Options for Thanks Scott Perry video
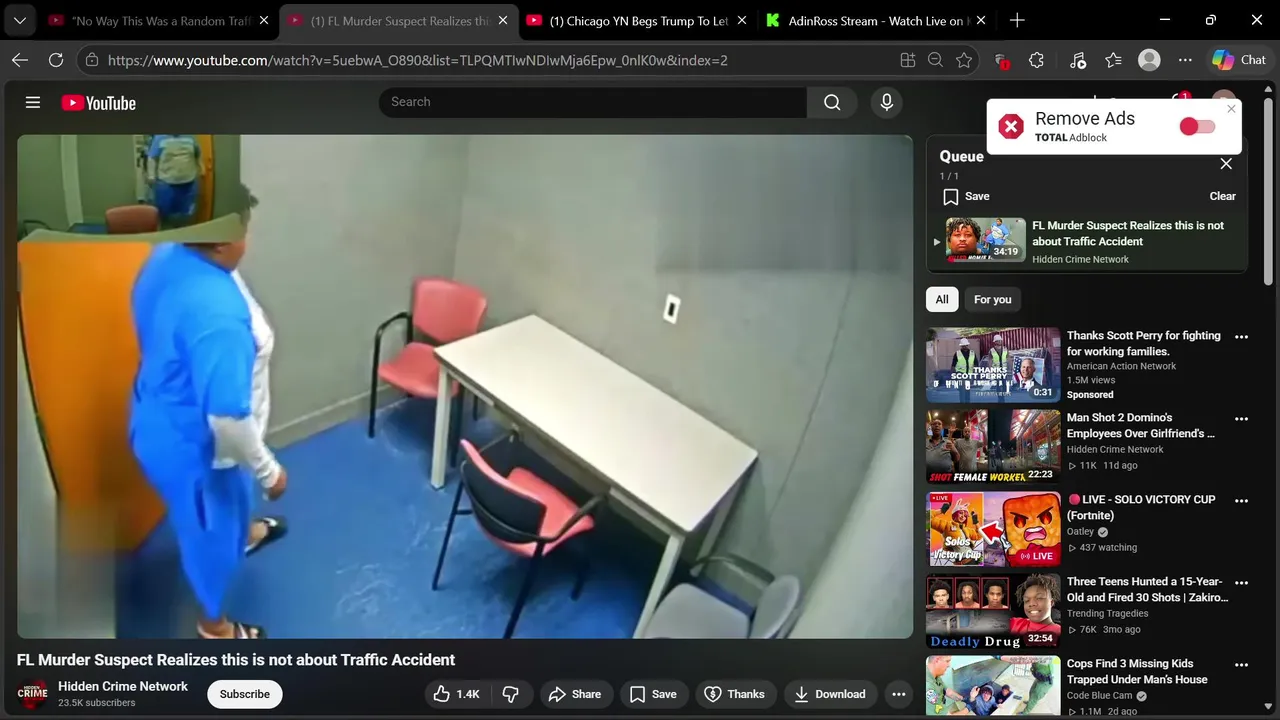The width and height of the screenshot is (1280, 720). click(x=1241, y=337)
